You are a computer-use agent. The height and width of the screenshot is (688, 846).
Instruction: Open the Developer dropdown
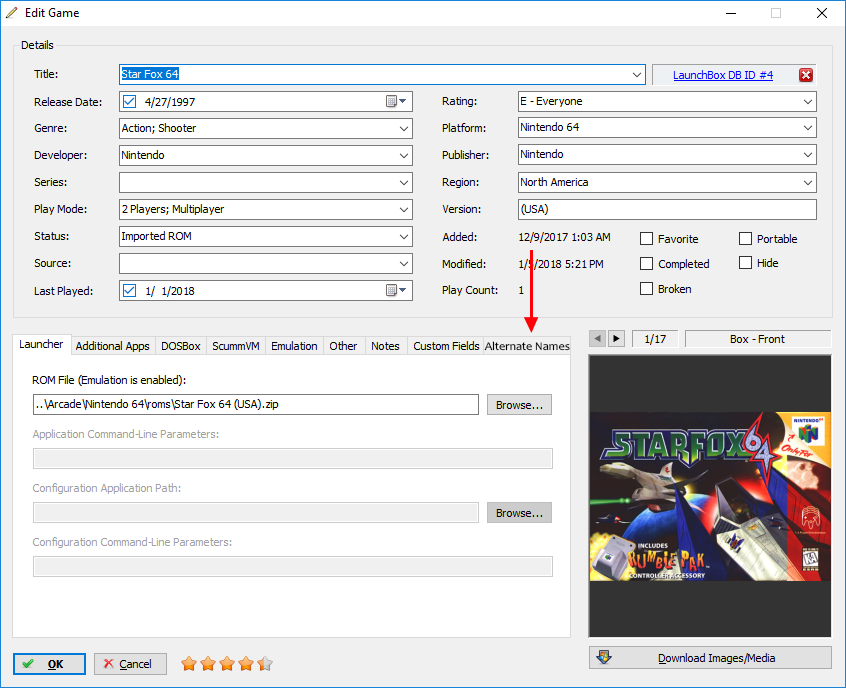point(404,155)
